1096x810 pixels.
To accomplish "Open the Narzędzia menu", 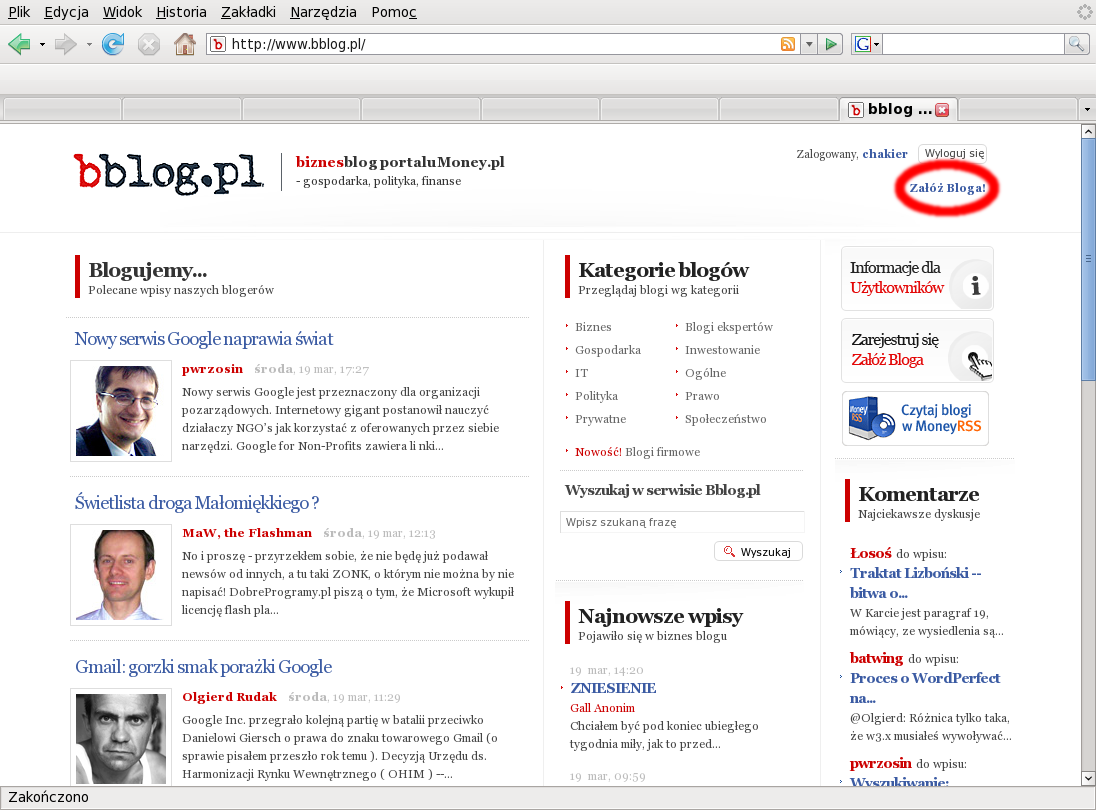I will (x=322, y=12).
